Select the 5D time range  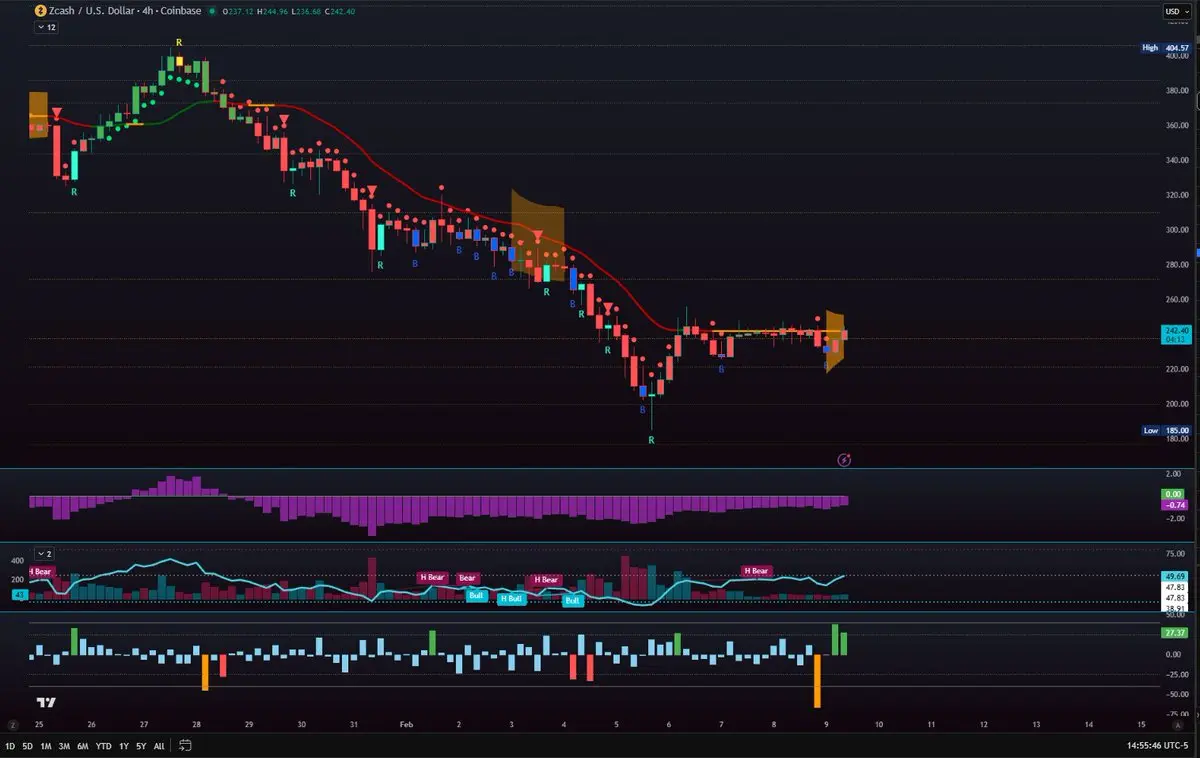[28, 746]
